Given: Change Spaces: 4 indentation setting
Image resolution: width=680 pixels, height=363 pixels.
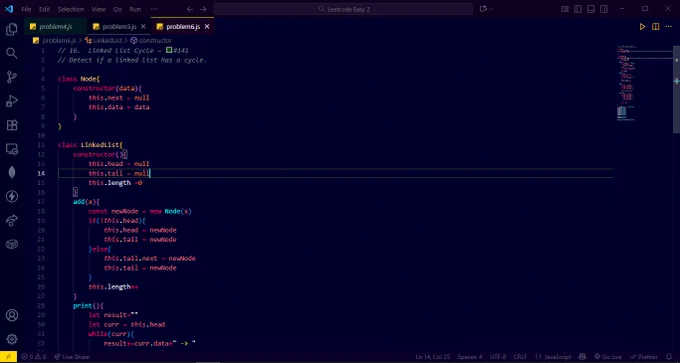Looking at the screenshot, I should coord(470,356).
